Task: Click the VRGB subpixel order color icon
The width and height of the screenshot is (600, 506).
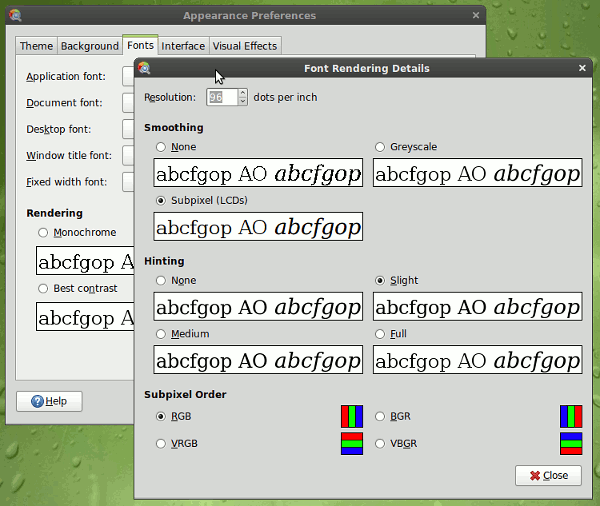Action: [352, 444]
